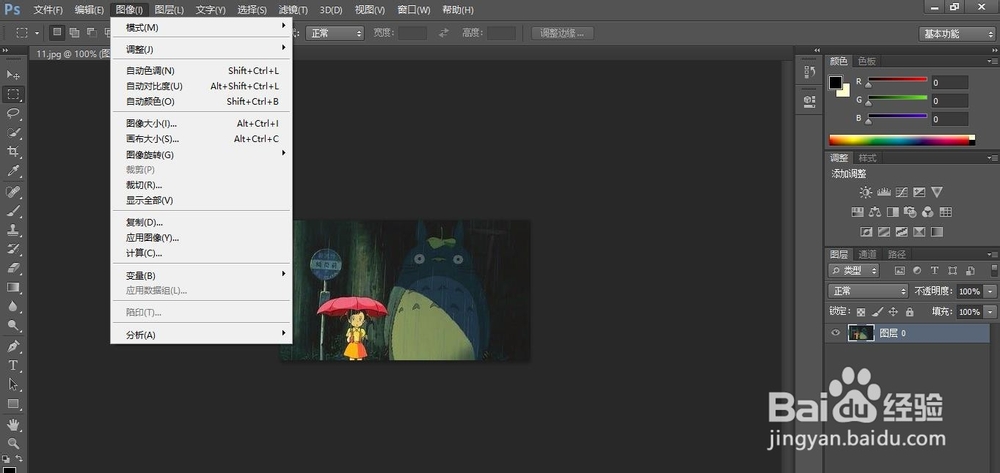Viewport: 1000px width, 473px height.
Task: Swap foreground and background colors in toolbox
Action: coord(19,458)
